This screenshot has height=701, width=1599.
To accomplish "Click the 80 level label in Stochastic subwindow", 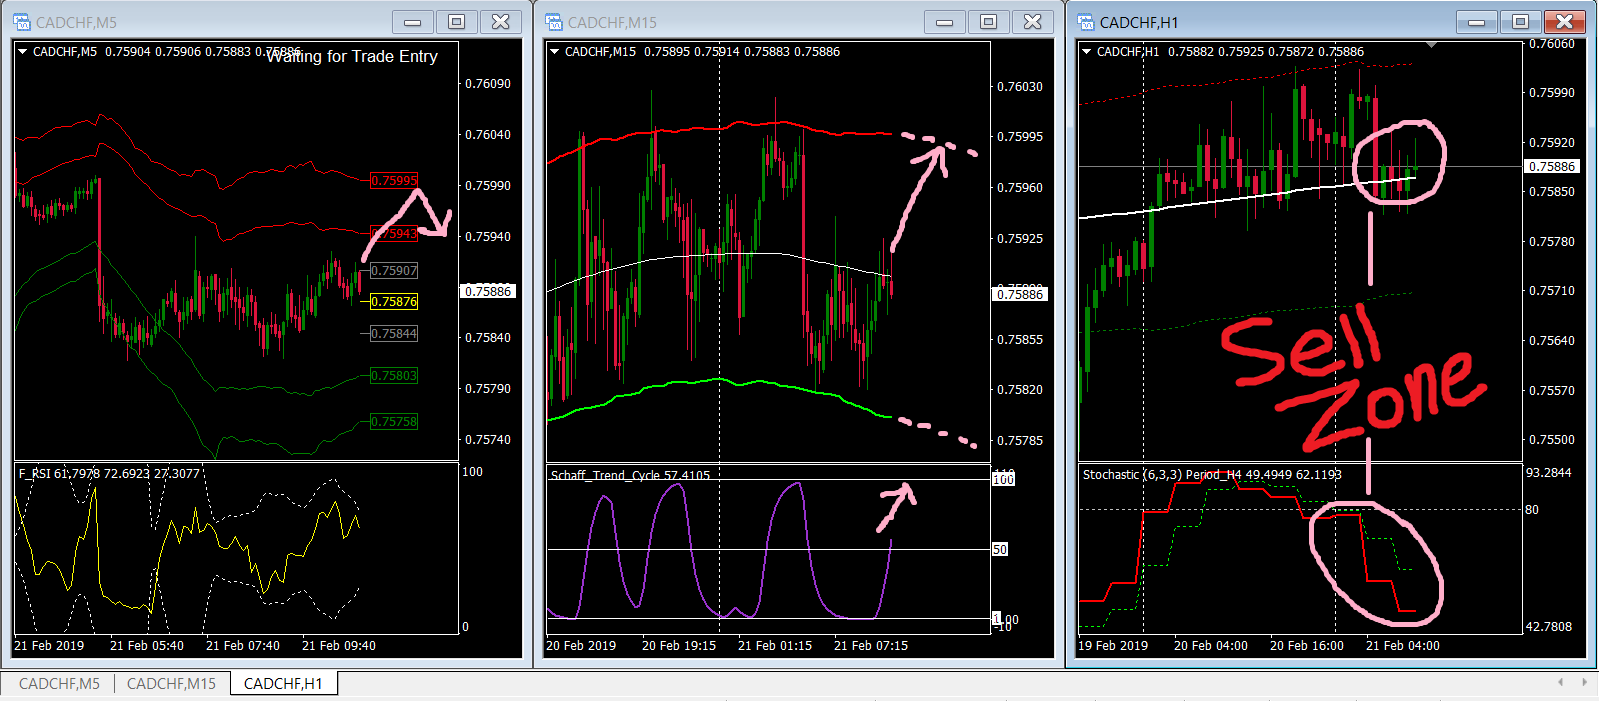I will [x=1532, y=510].
